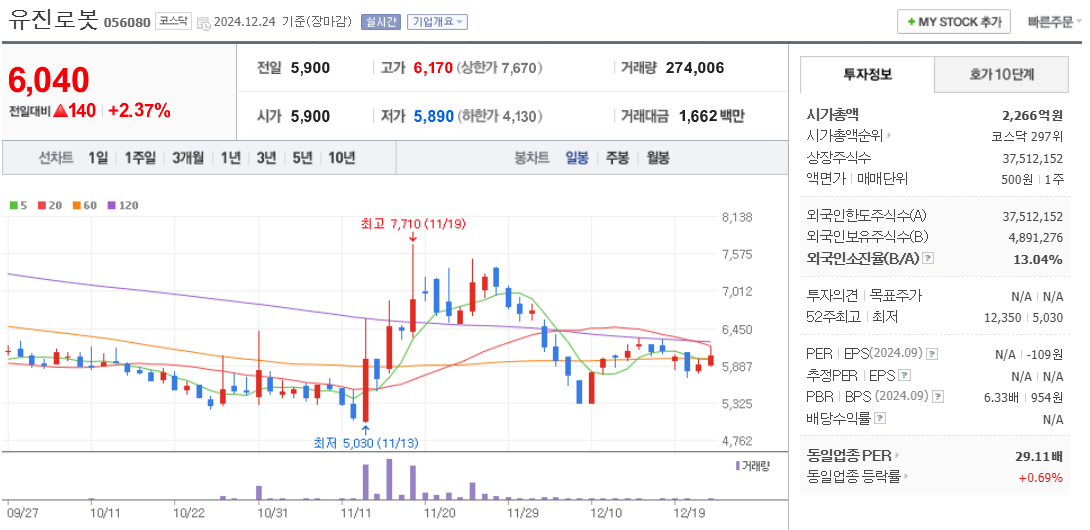Image resolution: width=1090 pixels, height=530 pixels.
Task: Click the 5-day moving average legend swatch
Action: click(x=13, y=205)
